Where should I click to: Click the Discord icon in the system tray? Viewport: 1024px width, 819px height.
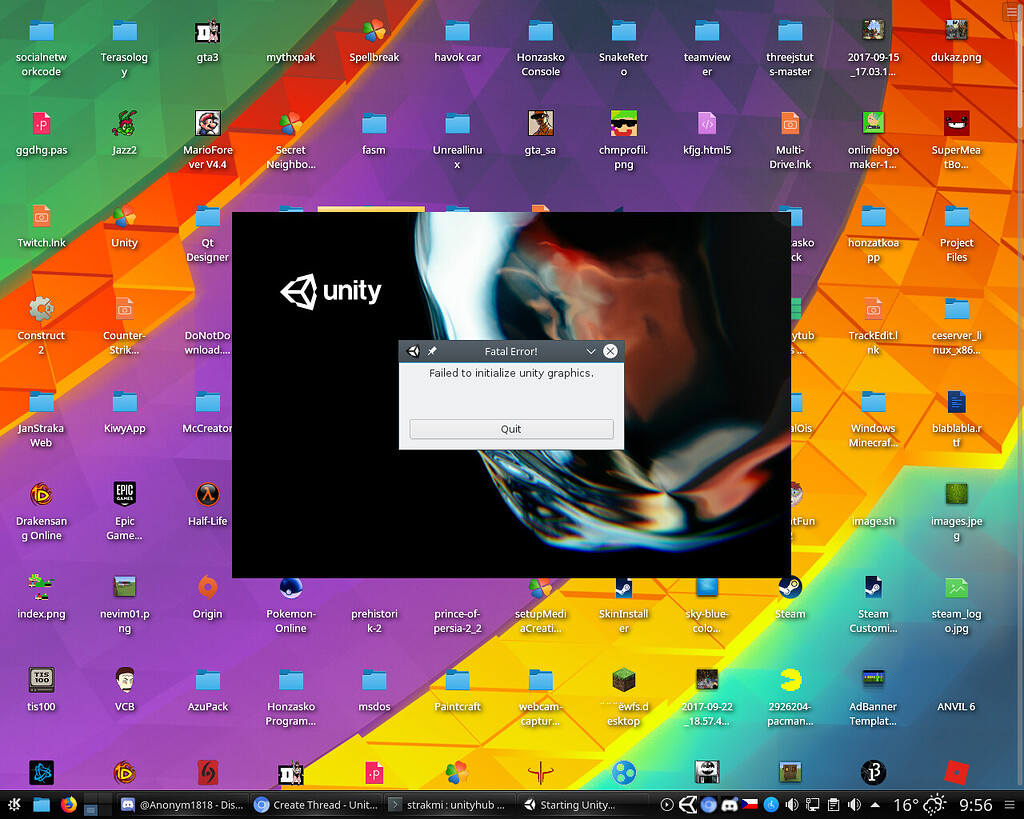click(x=730, y=804)
